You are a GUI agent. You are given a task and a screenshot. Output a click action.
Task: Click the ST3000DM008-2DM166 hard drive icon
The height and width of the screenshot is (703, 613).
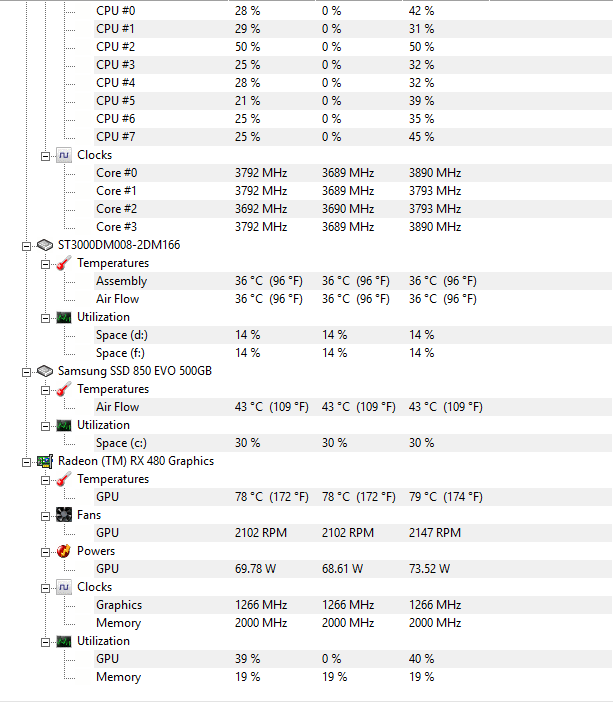45,245
